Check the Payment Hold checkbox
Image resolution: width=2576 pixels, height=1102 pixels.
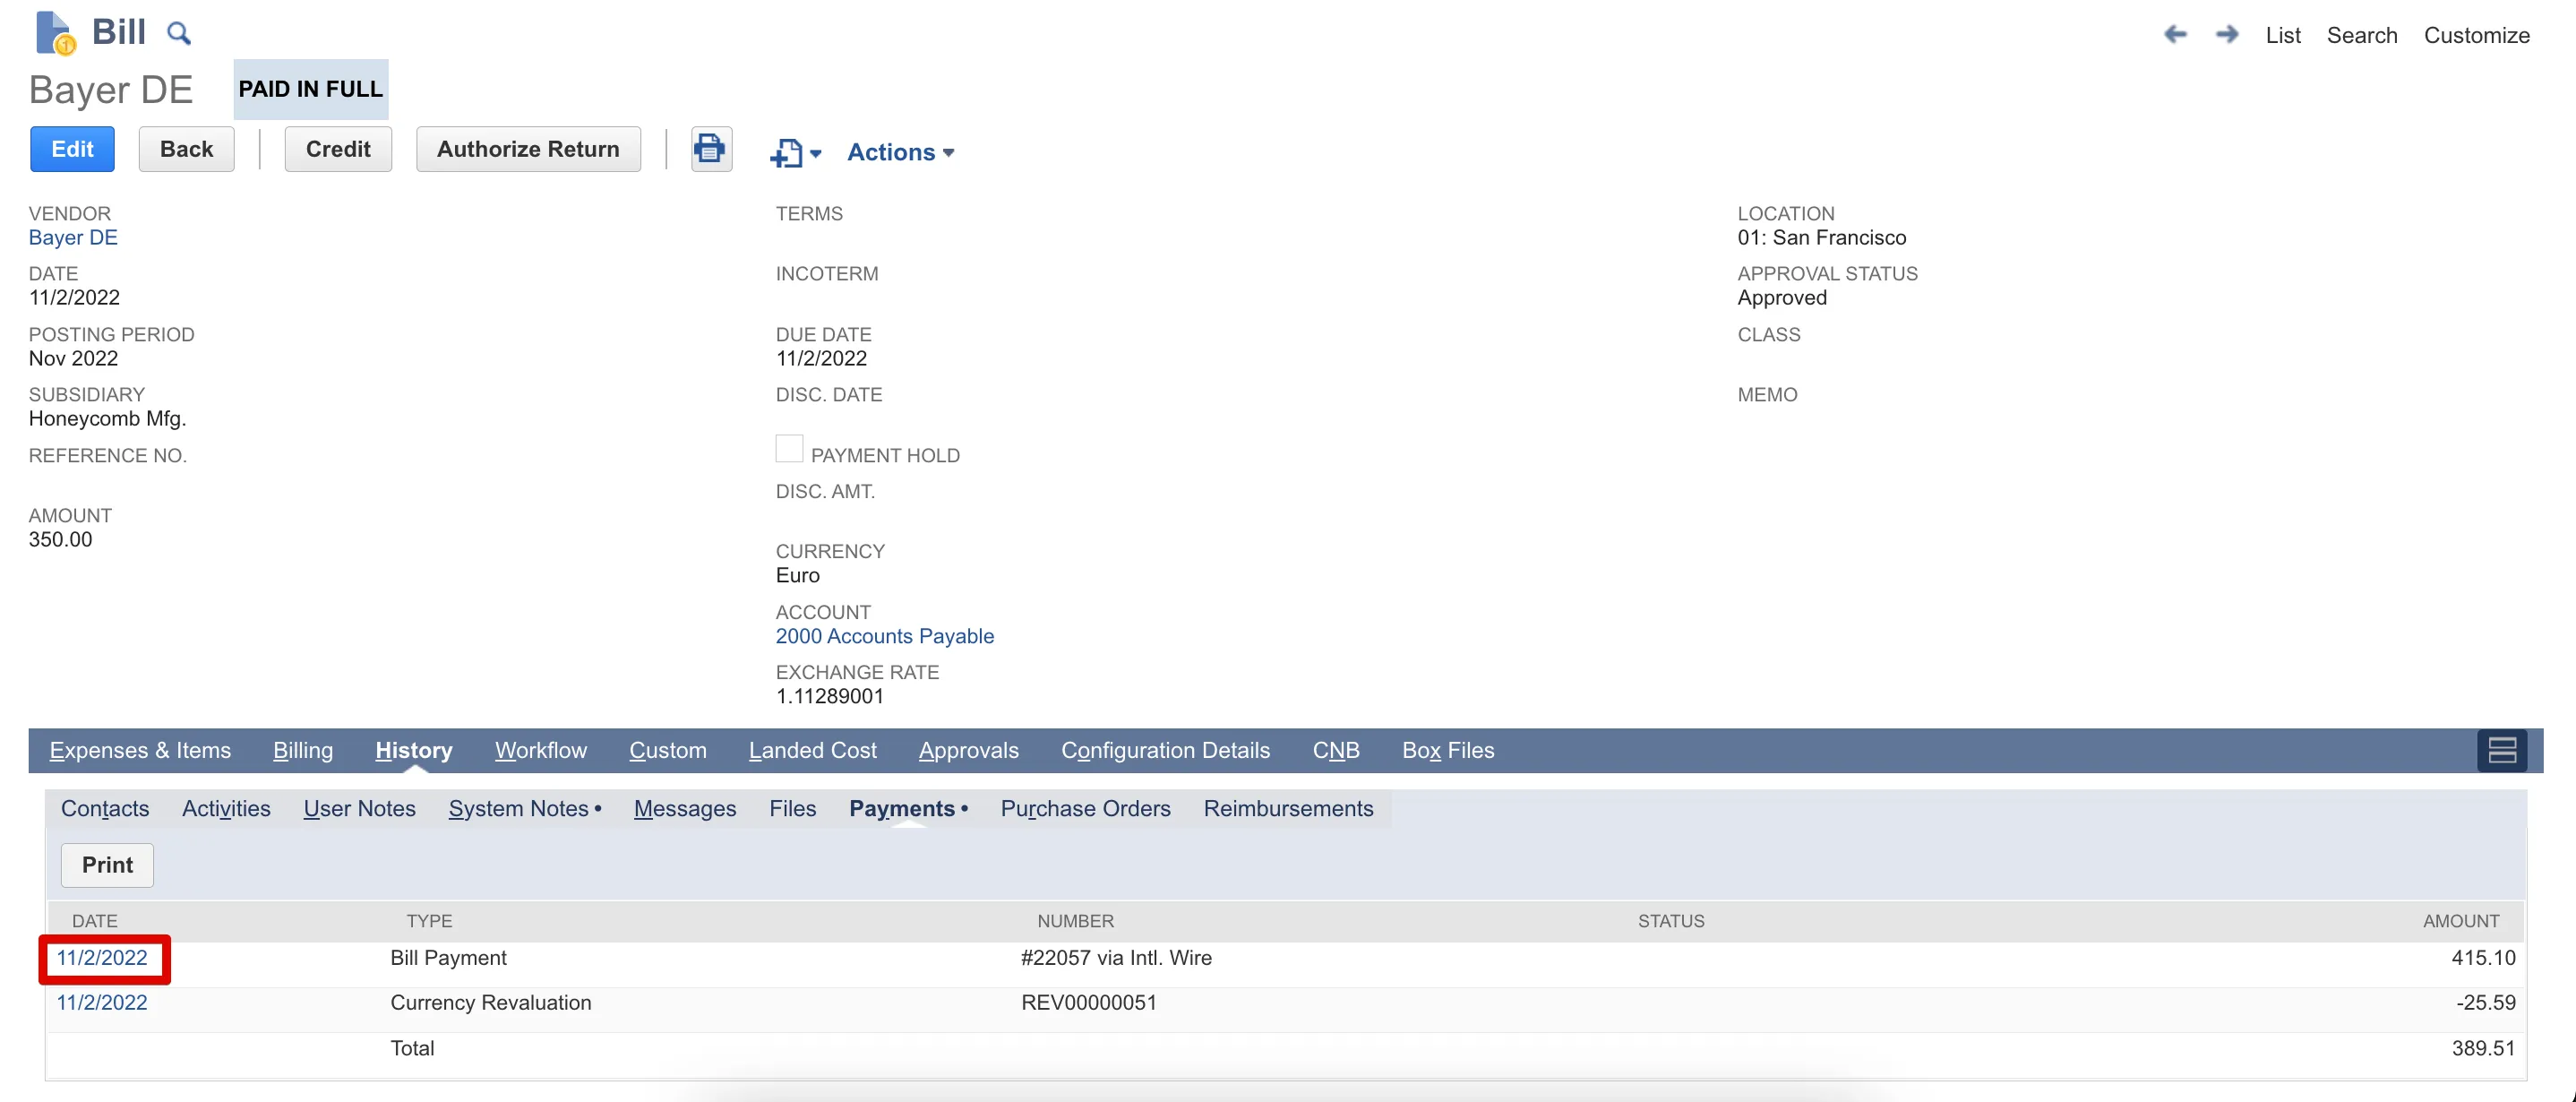(789, 448)
